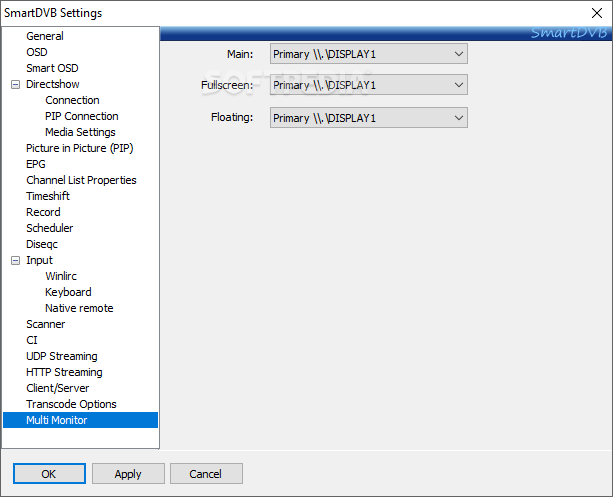Select the Input category
Image resolution: width=613 pixels, height=497 pixels.
click(39, 260)
